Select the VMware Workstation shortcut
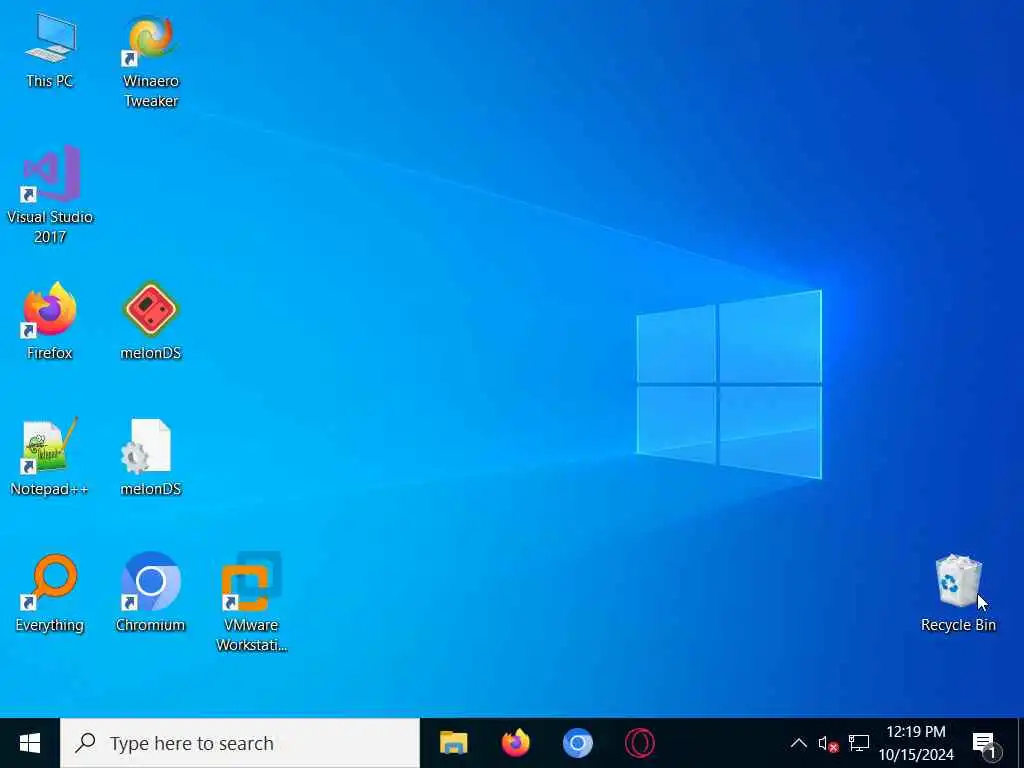Image resolution: width=1024 pixels, height=768 pixels. pyautogui.click(x=251, y=602)
